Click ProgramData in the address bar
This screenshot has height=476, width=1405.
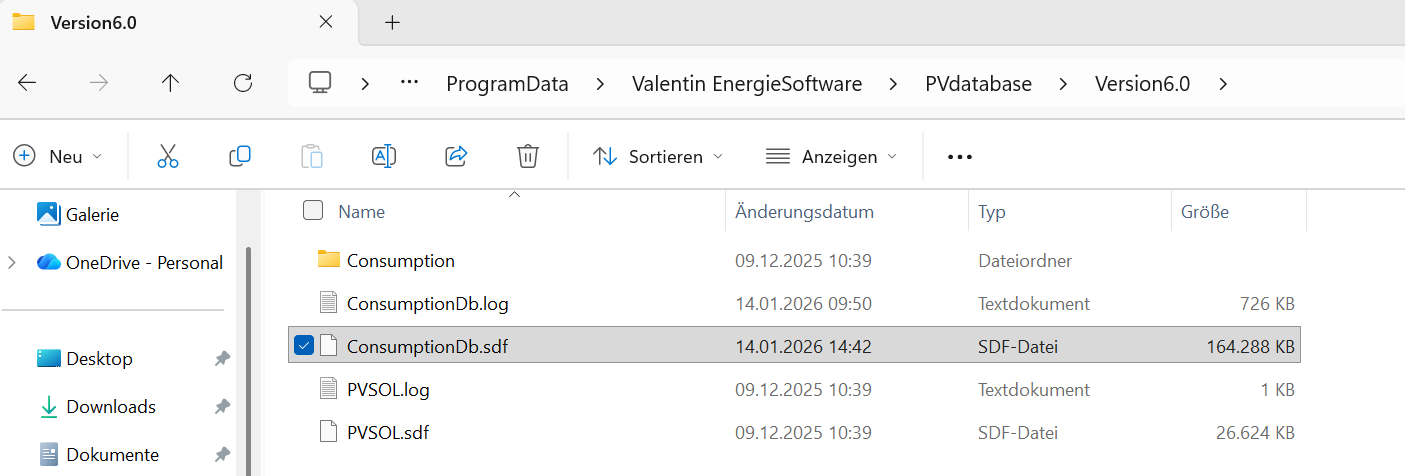point(507,84)
